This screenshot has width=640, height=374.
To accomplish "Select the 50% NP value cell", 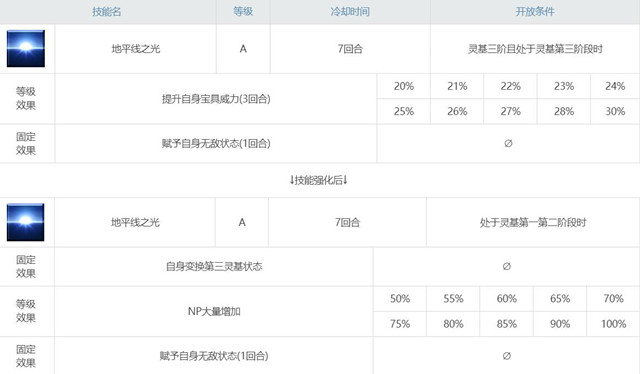I will [x=400, y=299].
